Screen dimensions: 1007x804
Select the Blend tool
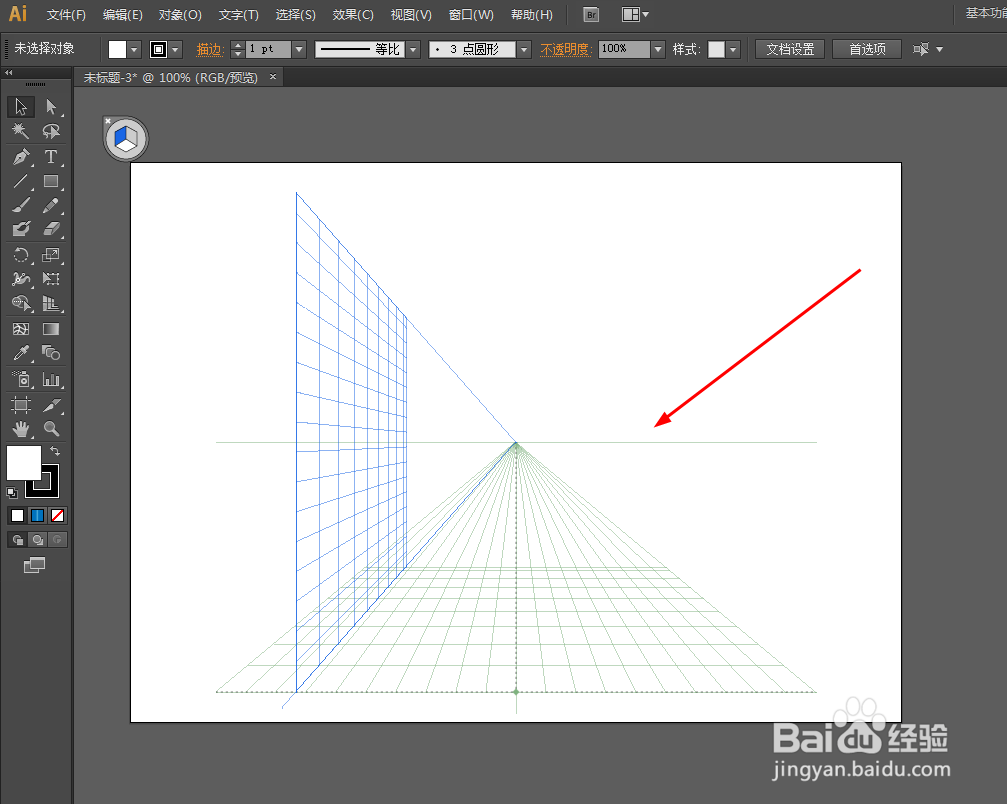51,353
